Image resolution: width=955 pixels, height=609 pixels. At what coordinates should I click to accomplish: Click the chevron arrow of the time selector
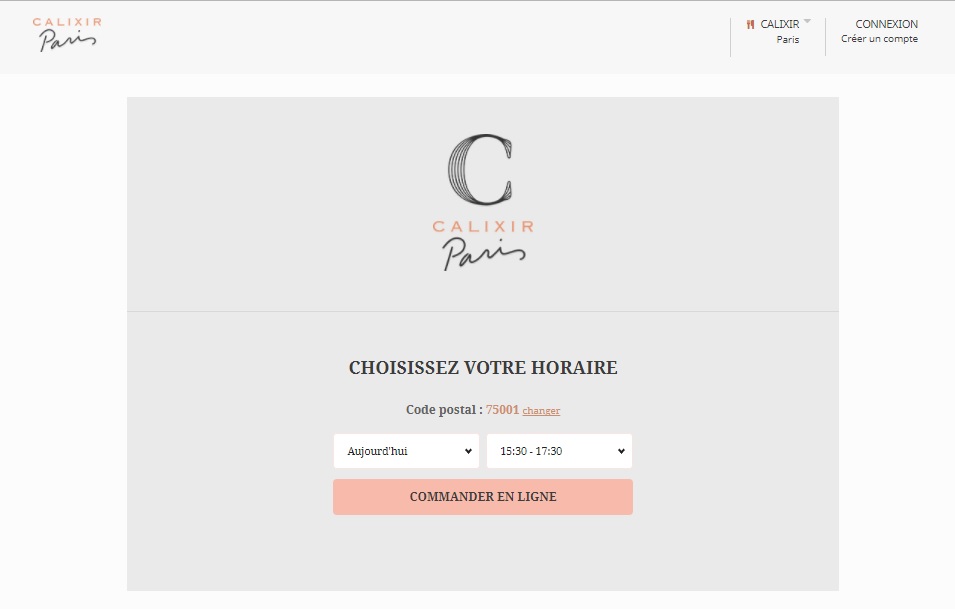click(x=621, y=451)
